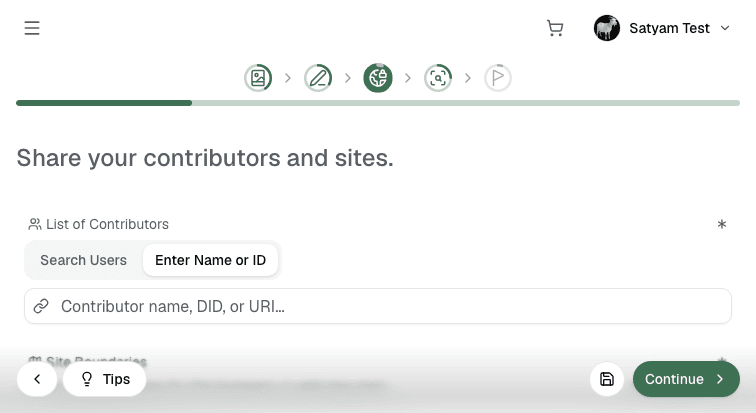
Task: Click the link icon in contributor field
Action: click(x=41, y=306)
